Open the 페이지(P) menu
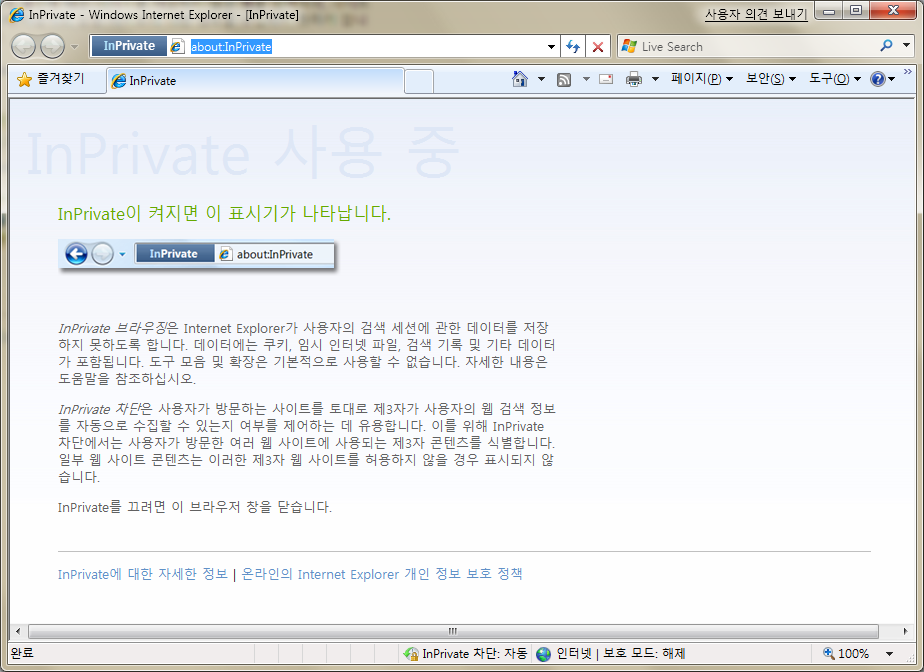Viewport: 924px width, 672px height. point(702,79)
